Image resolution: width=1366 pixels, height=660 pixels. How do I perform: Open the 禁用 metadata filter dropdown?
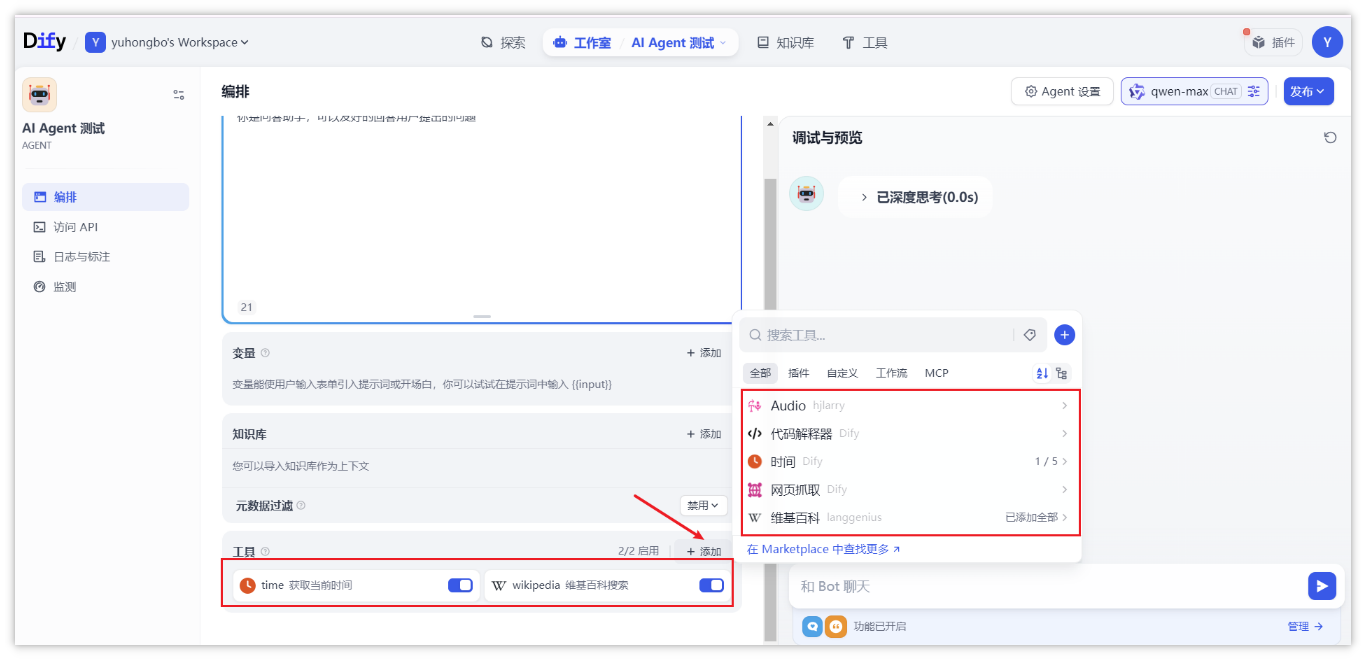(x=703, y=506)
